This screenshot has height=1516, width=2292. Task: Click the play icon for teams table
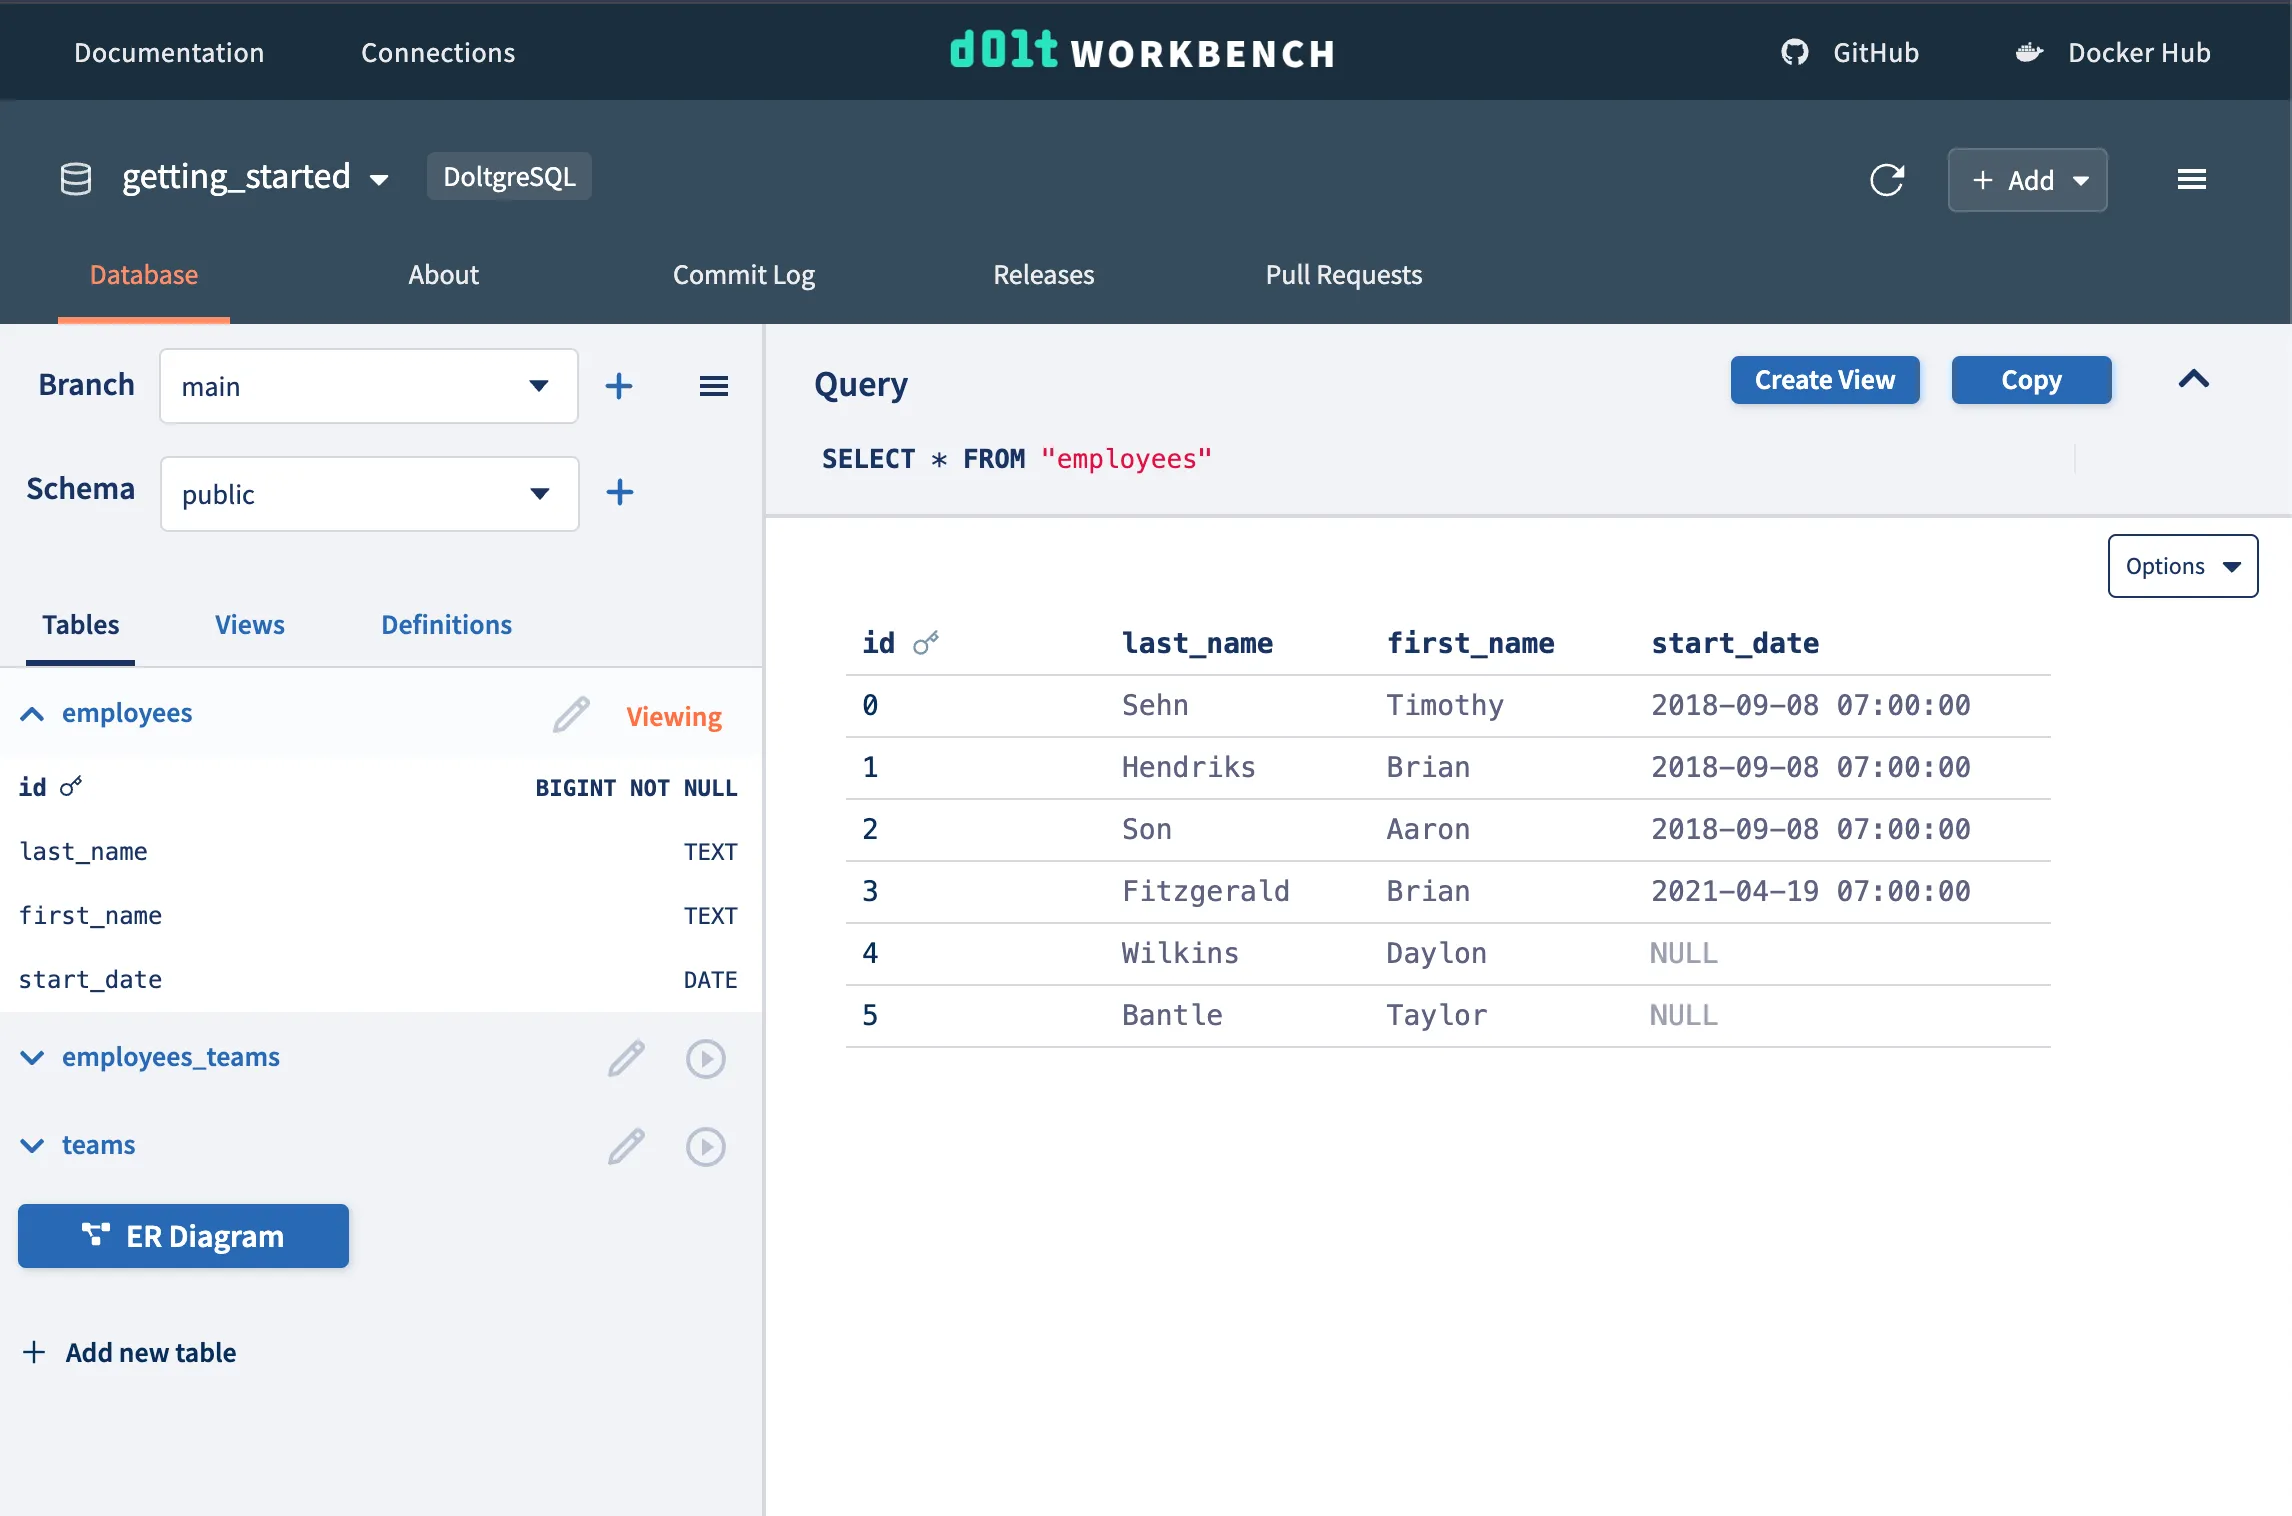(x=705, y=1146)
